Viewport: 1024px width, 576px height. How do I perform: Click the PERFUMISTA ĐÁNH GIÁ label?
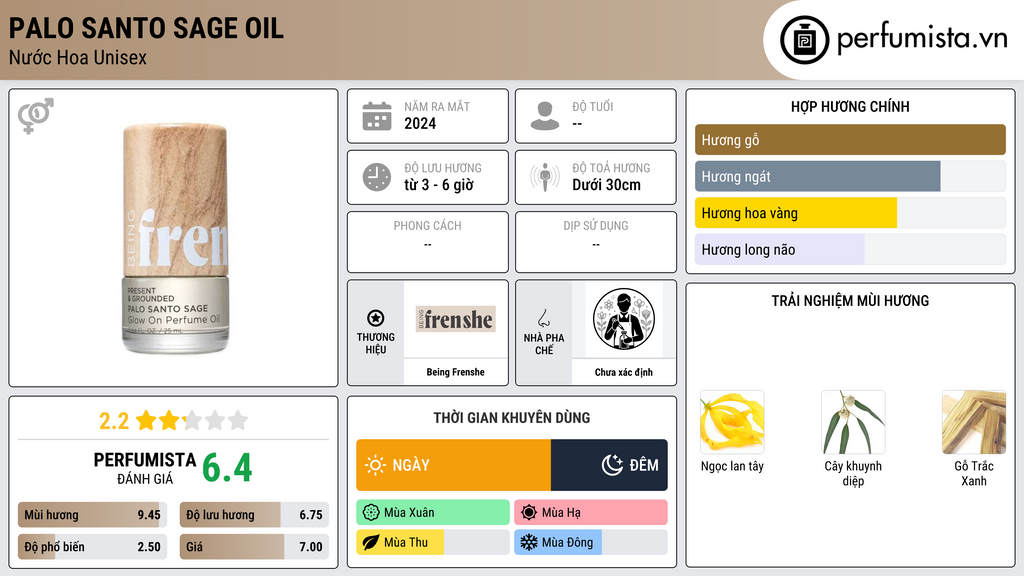coord(144,468)
